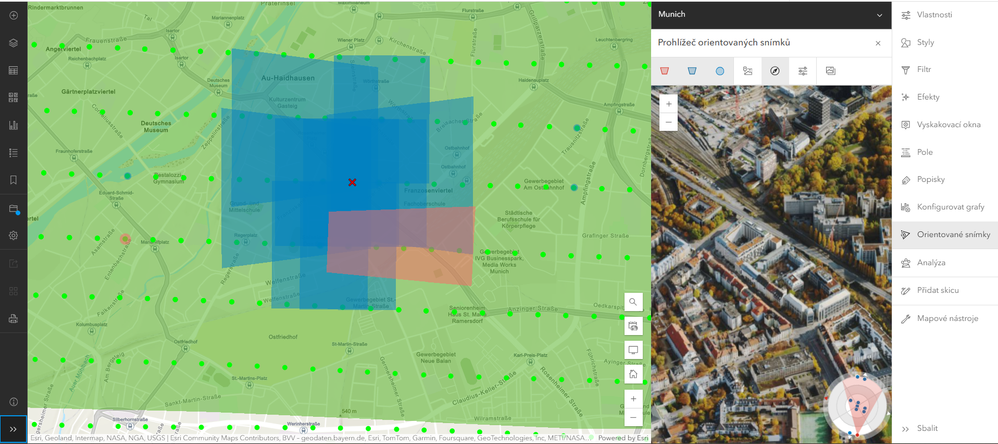
Task: Expand the left sidebar with double chevron
Action: click(13, 429)
